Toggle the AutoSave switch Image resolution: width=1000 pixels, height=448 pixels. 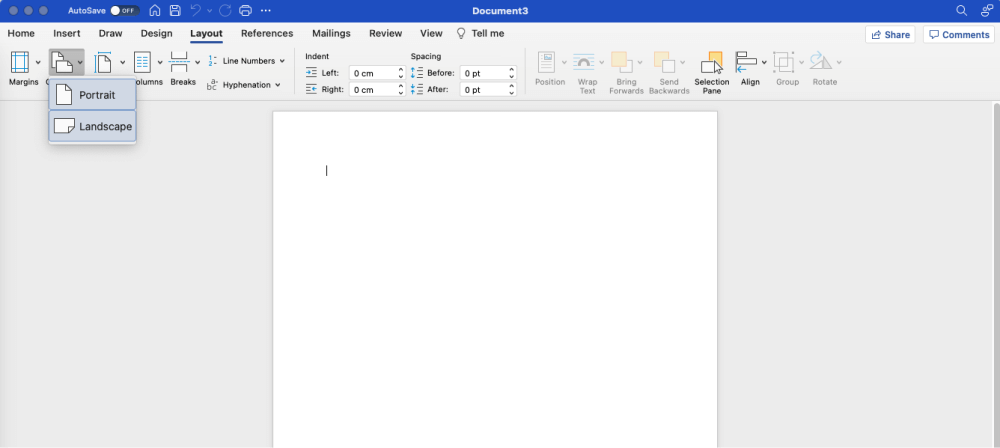click(x=123, y=11)
